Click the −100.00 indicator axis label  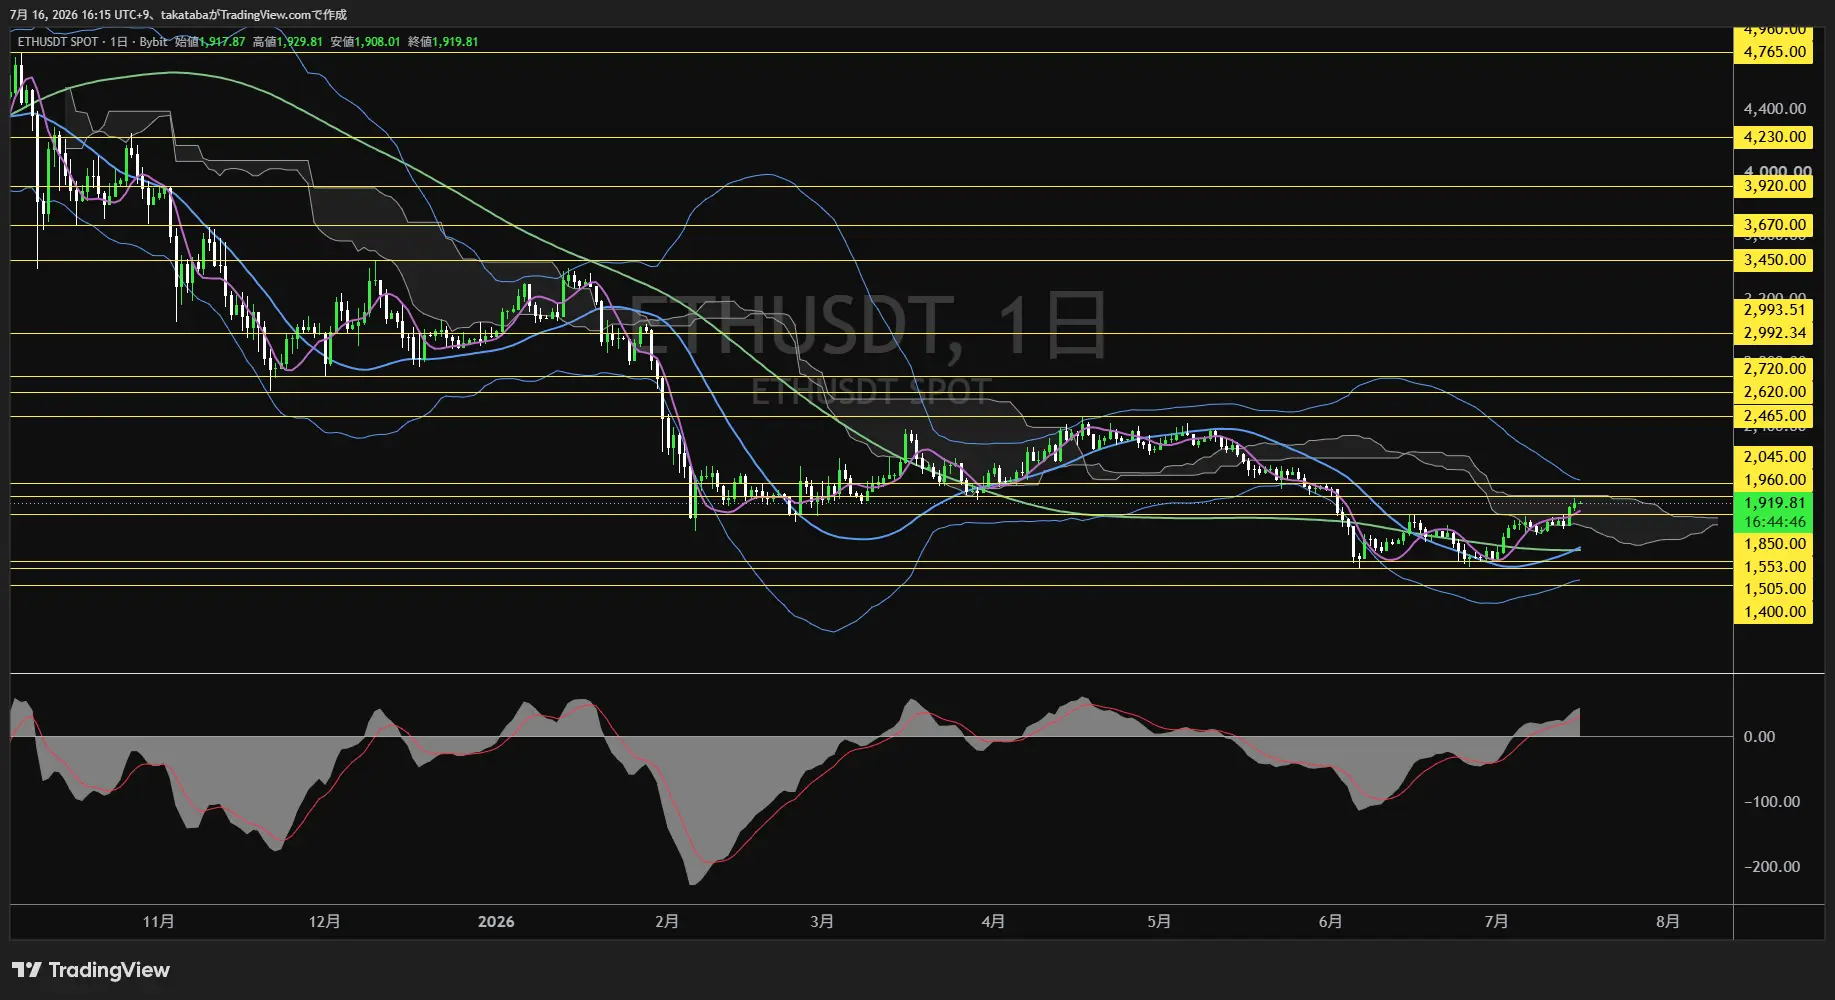[1771, 802]
